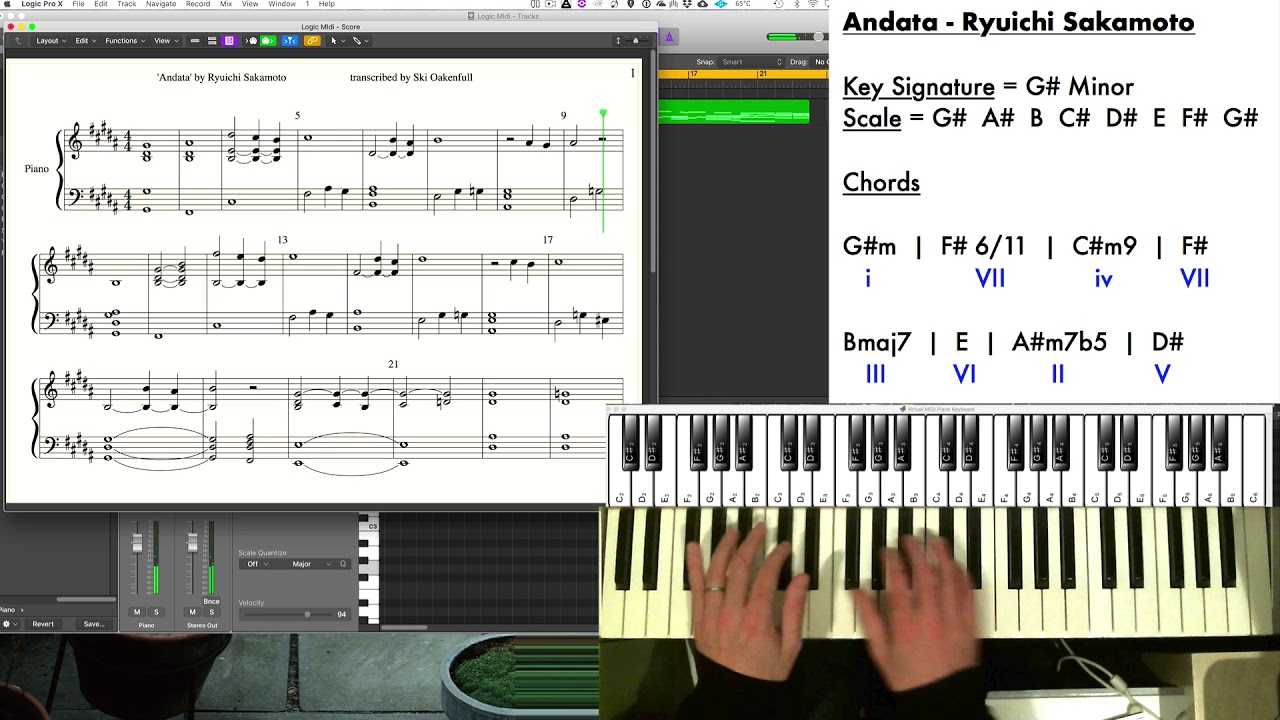Image resolution: width=1280 pixels, height=720 pixels.
Task: Click the piano roll horizontal scrollbar
Action: (404, 628)
